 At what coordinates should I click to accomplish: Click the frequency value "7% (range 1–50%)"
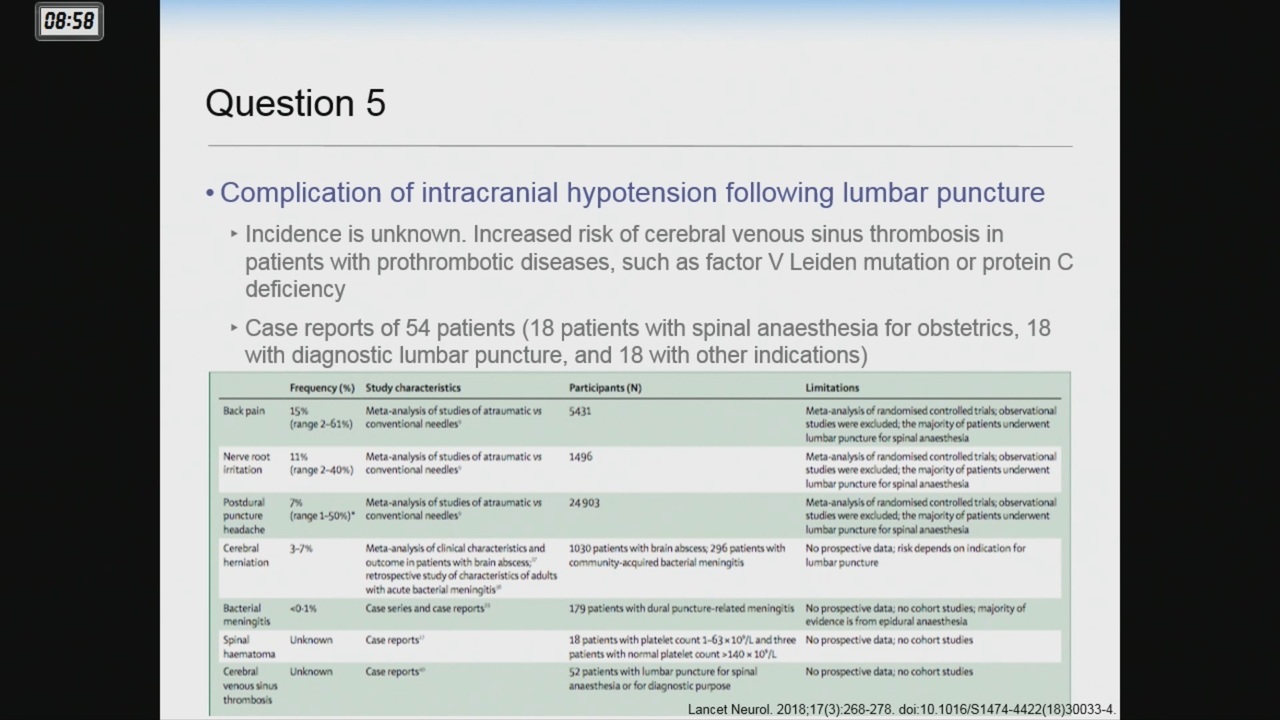click(x=322, y=509)
